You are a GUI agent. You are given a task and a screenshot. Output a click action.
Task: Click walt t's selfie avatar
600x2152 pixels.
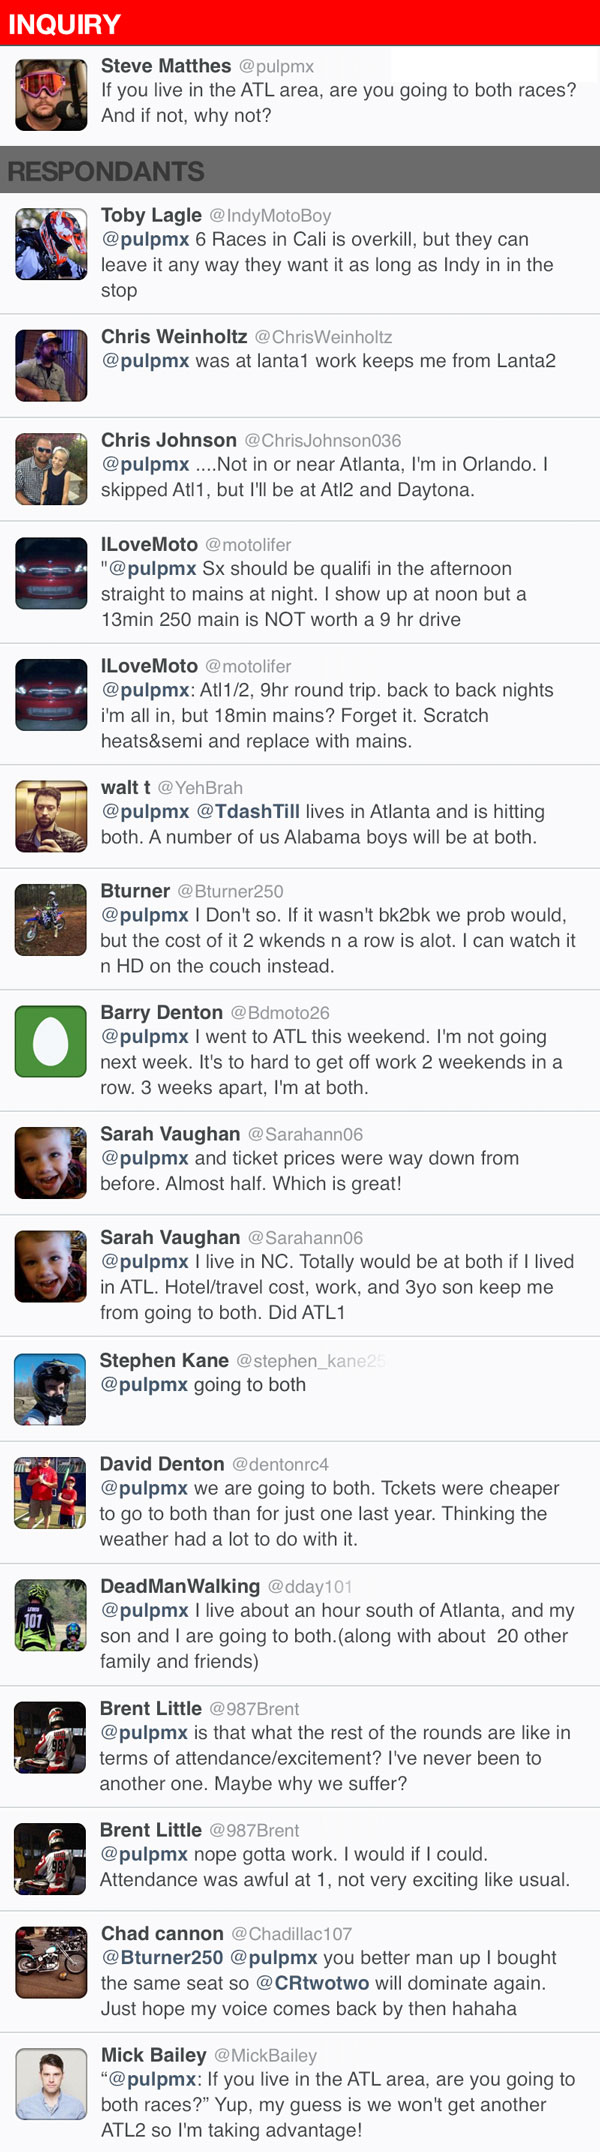51,816
